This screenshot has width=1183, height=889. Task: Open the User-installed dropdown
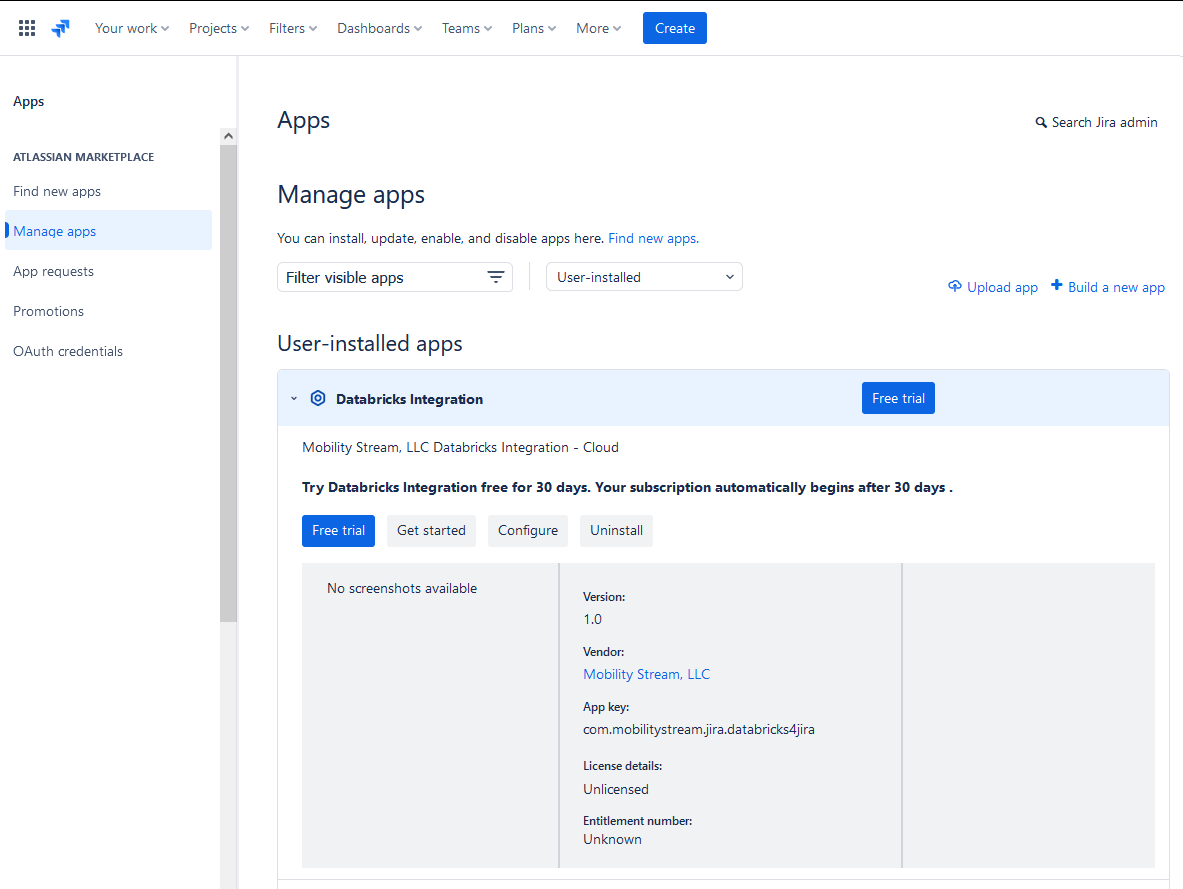644,277
